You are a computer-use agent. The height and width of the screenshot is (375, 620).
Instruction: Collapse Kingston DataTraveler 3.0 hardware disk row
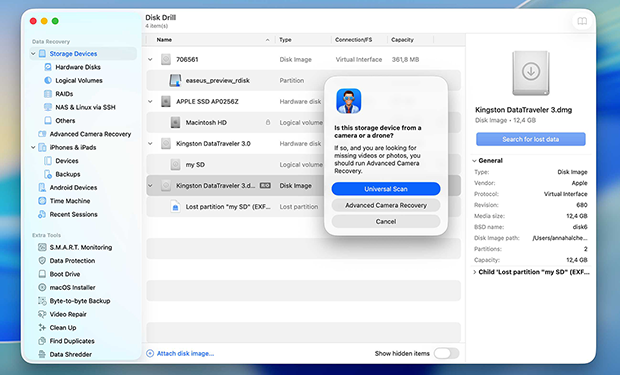pos(150,144)
